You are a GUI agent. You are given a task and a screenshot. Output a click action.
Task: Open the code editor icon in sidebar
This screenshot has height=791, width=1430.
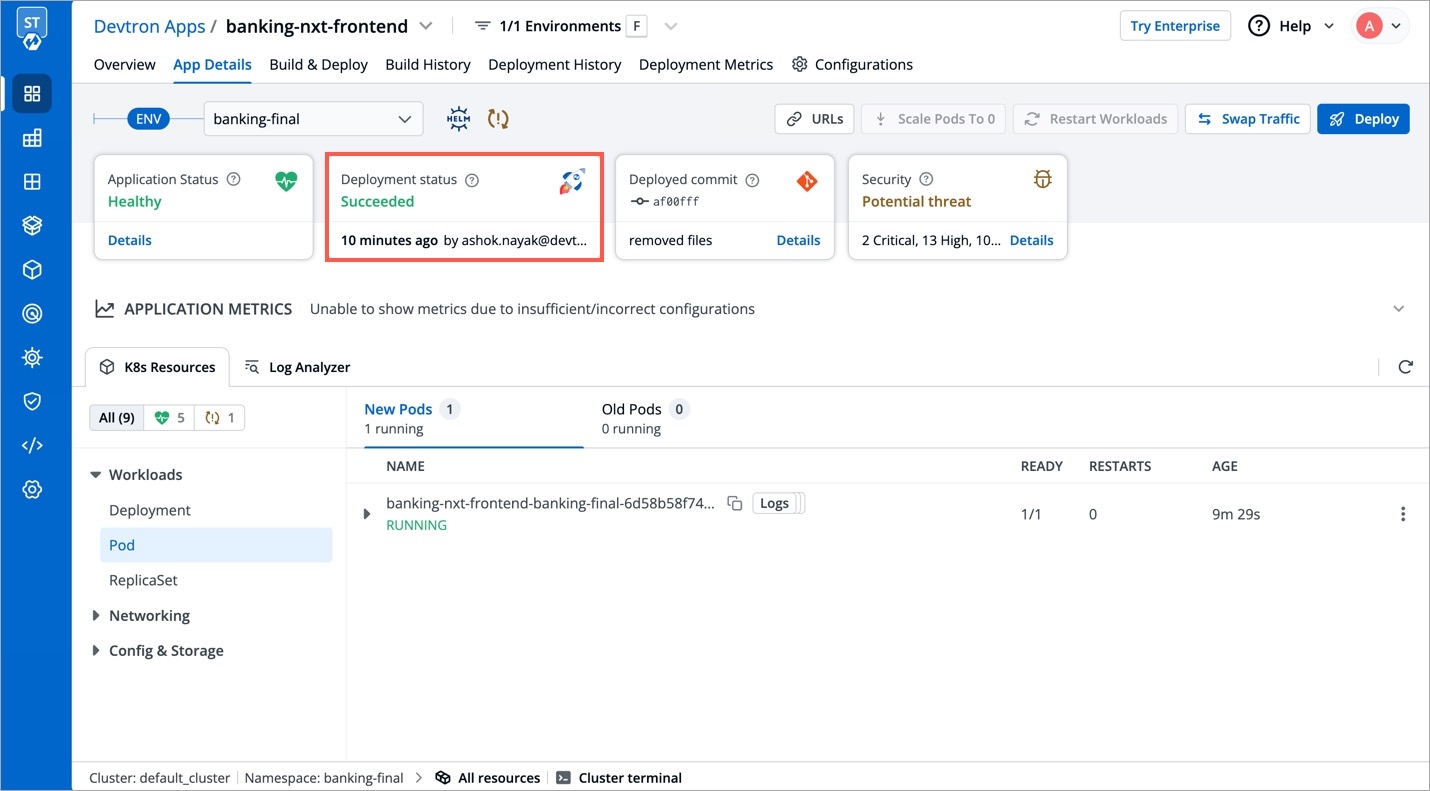point(32,445)
